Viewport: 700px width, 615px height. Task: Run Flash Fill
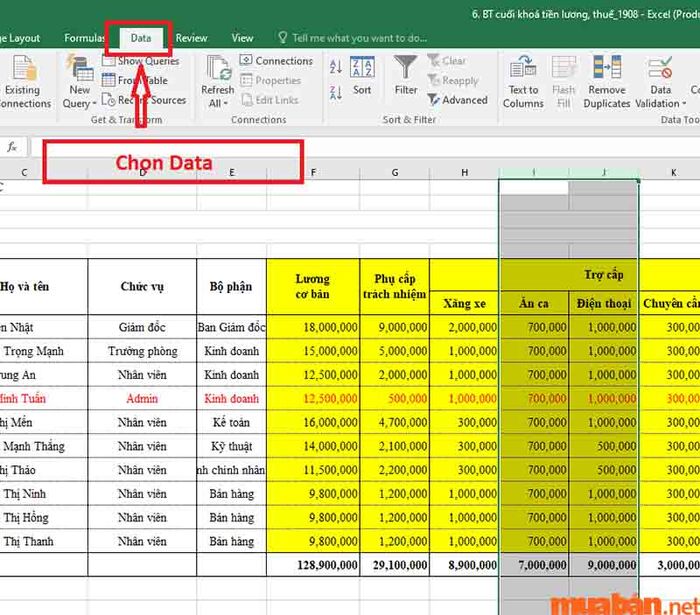[x=563, y=82]
